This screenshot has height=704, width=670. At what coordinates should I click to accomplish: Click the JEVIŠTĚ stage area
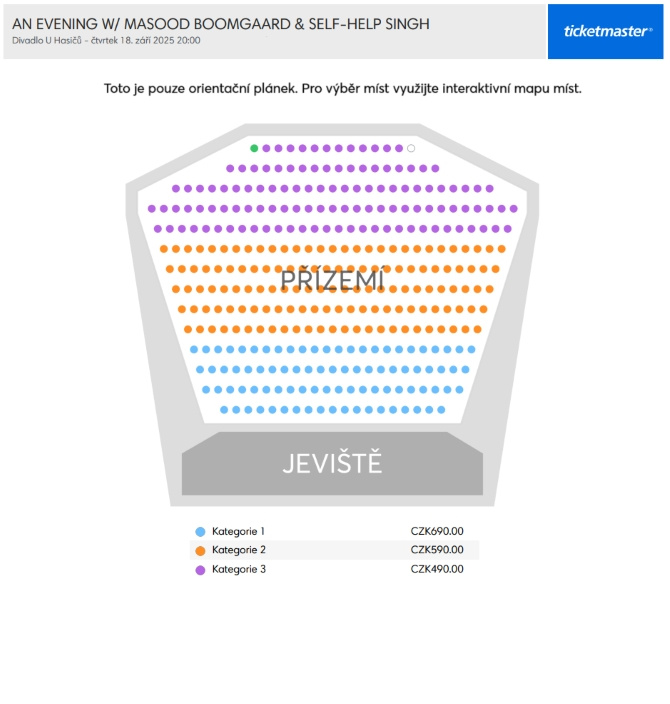(332, 464)
